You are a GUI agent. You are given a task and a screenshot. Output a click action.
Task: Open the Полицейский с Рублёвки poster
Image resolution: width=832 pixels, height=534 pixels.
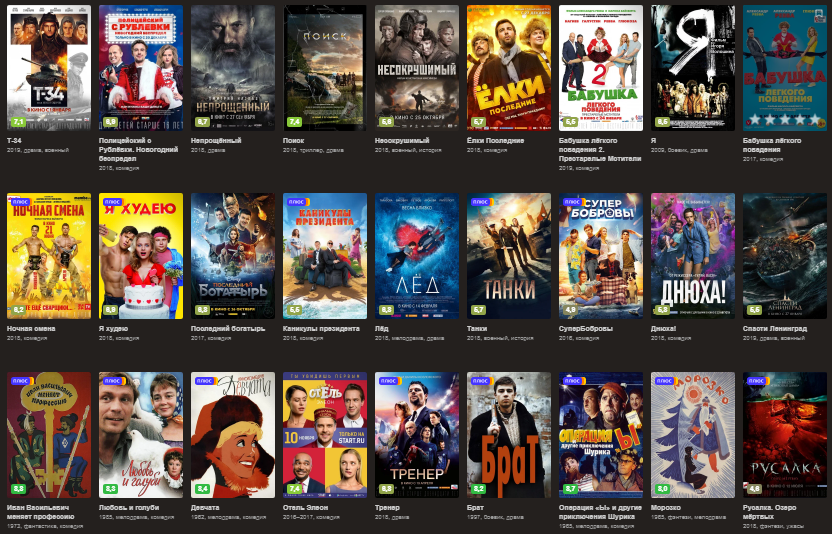141,68
